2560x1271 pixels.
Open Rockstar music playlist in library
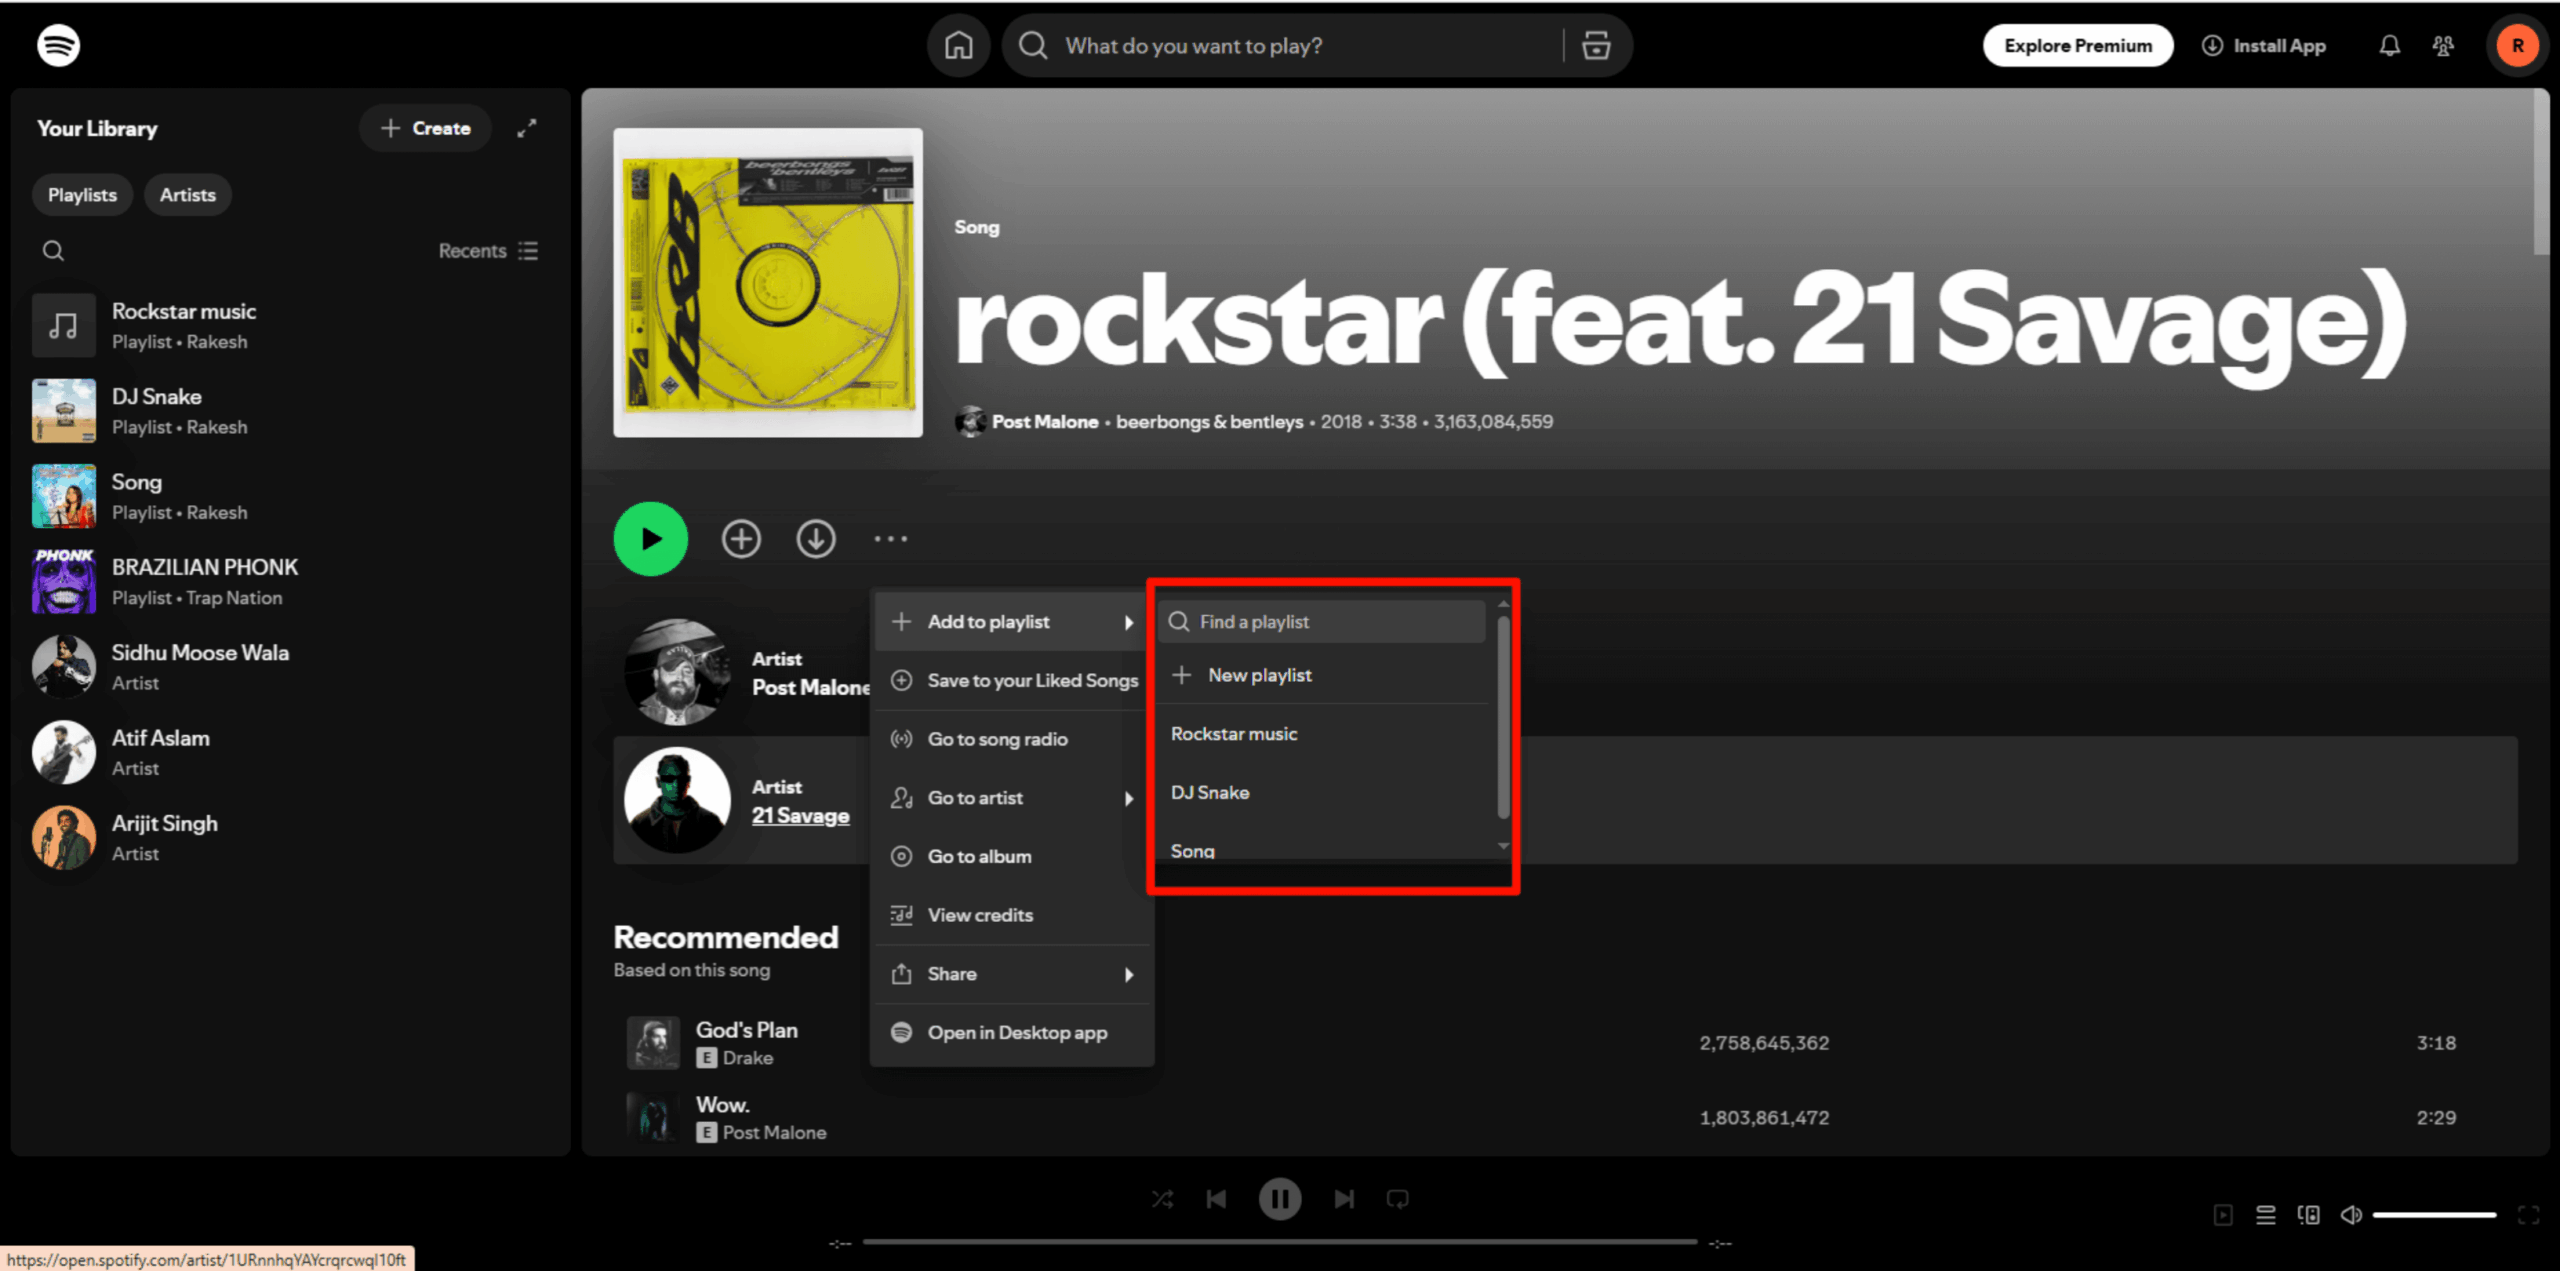coord(289,326)
